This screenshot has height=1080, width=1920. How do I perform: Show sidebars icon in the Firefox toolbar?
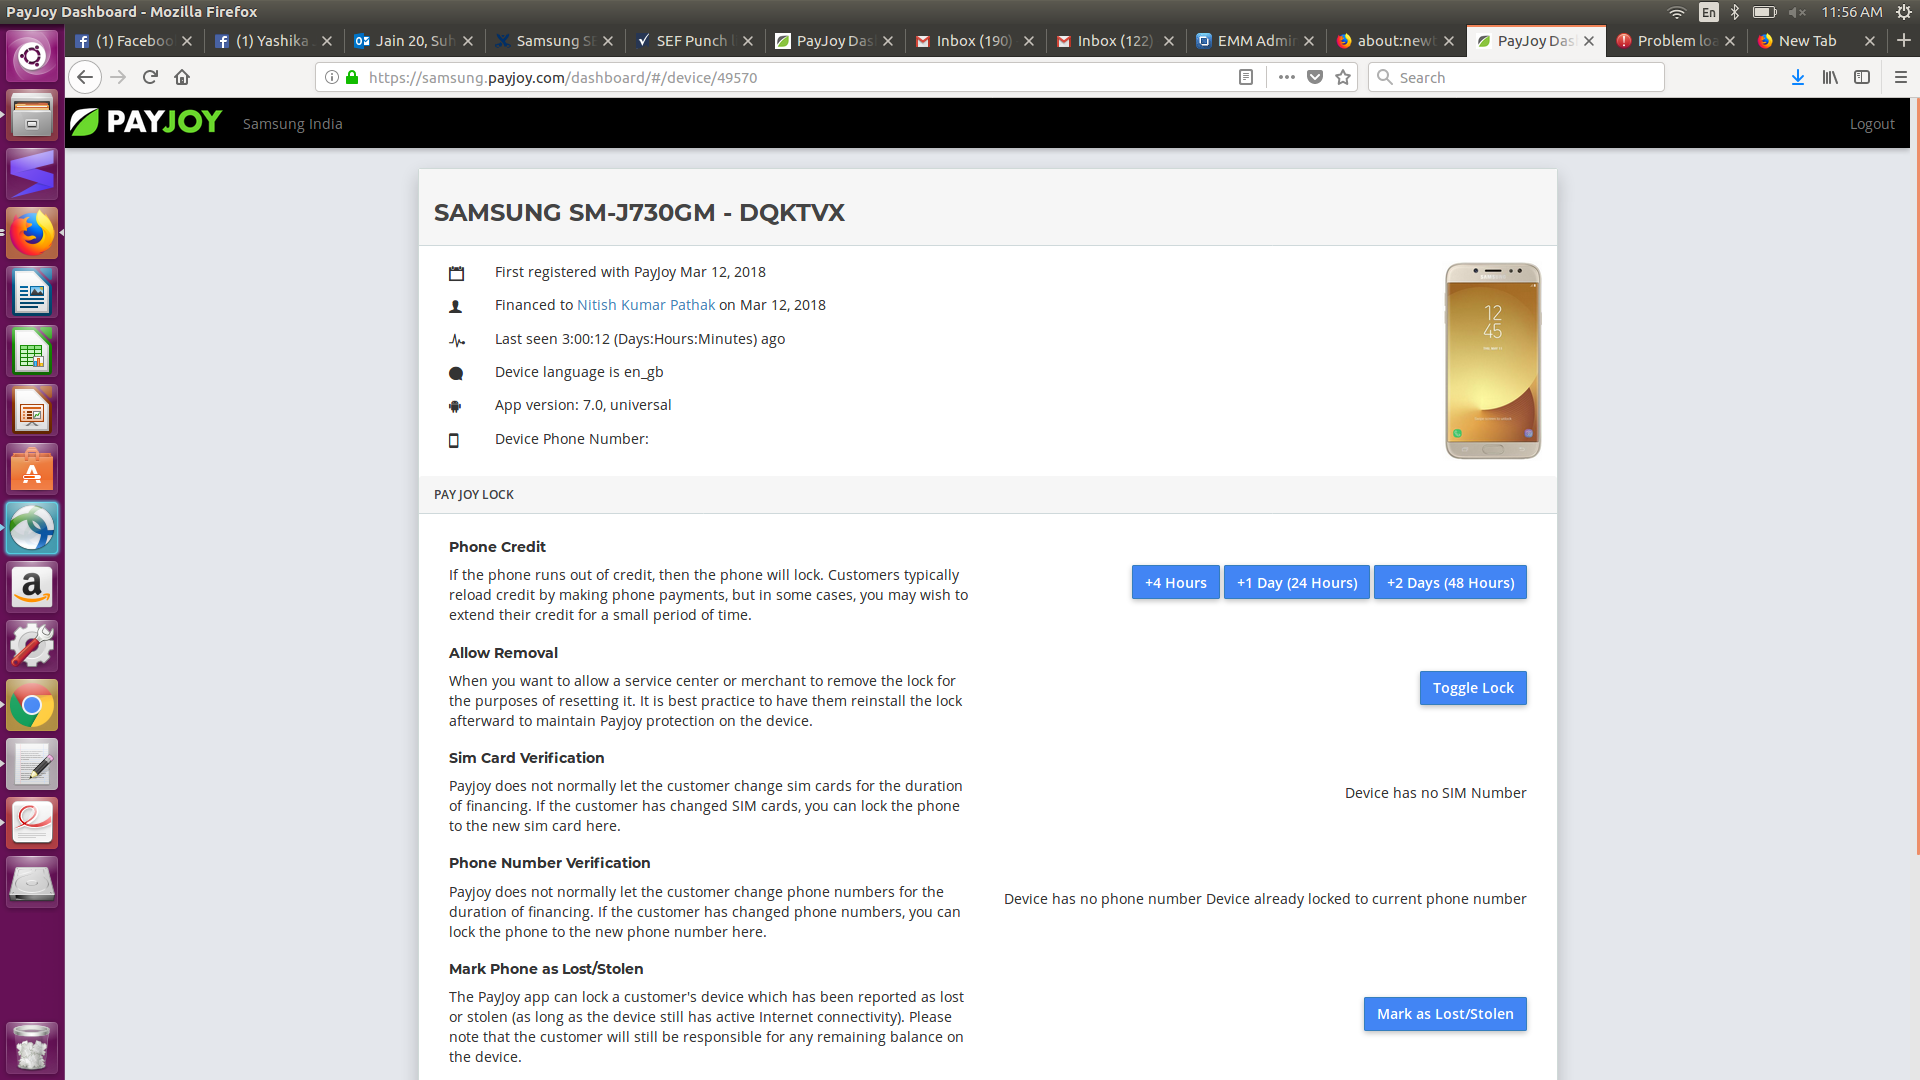1862,77
